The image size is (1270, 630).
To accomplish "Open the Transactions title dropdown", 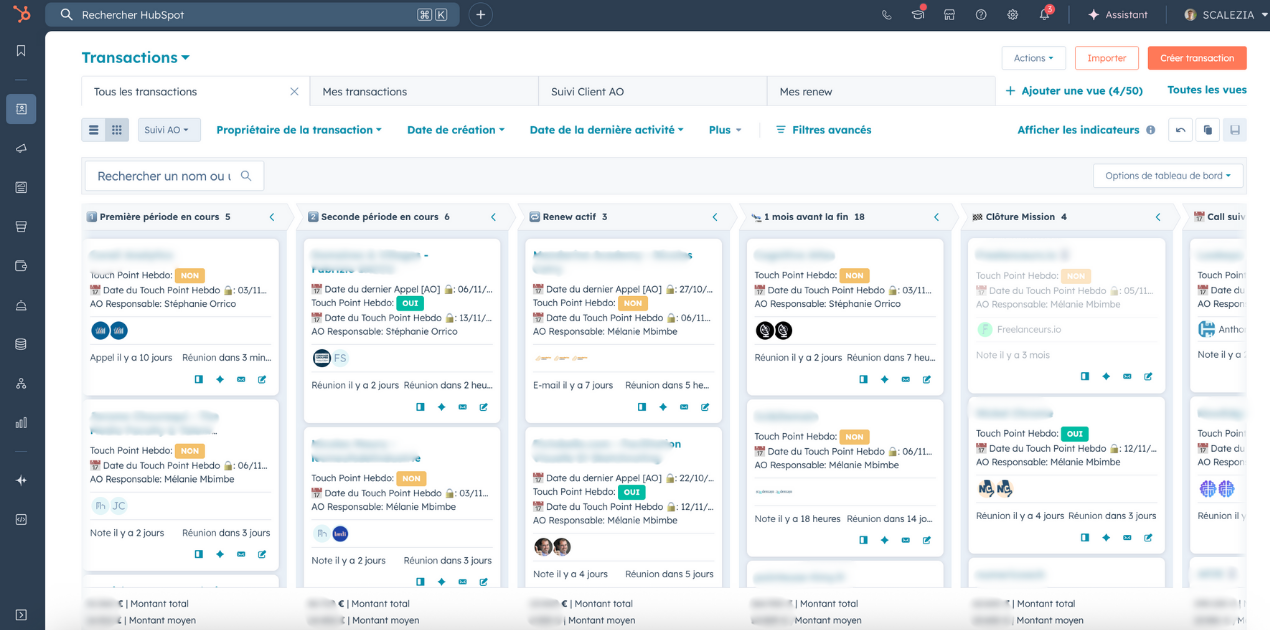I will pos(136,58).
